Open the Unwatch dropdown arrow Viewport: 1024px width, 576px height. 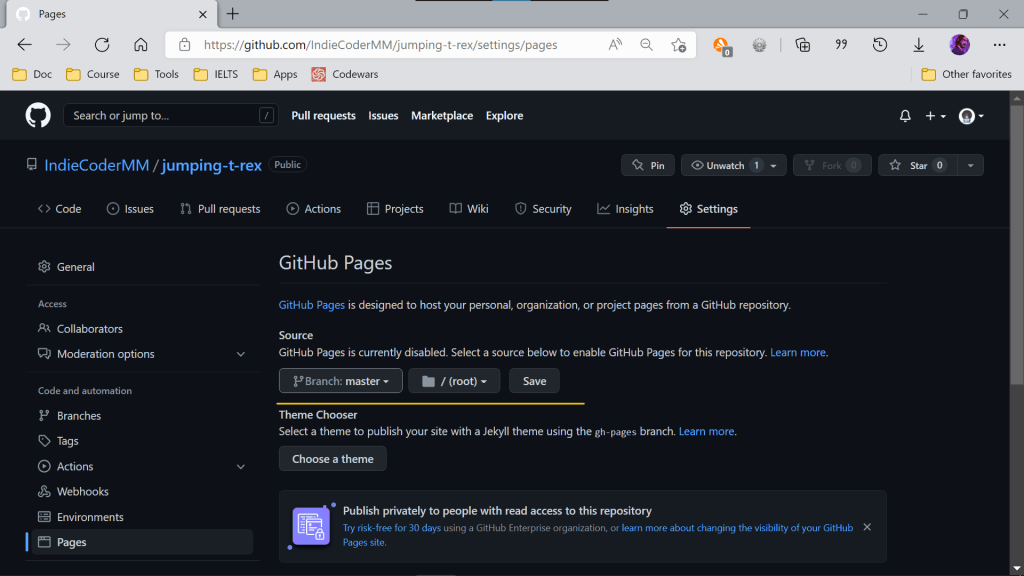click(776, 166)
